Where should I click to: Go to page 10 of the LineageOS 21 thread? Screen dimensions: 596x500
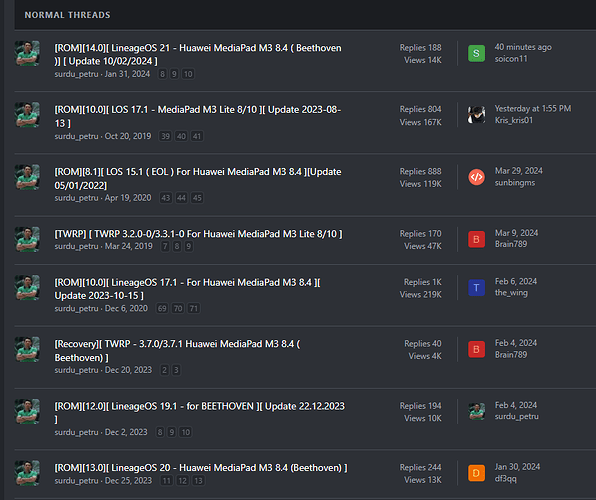(x=188, y=74)
